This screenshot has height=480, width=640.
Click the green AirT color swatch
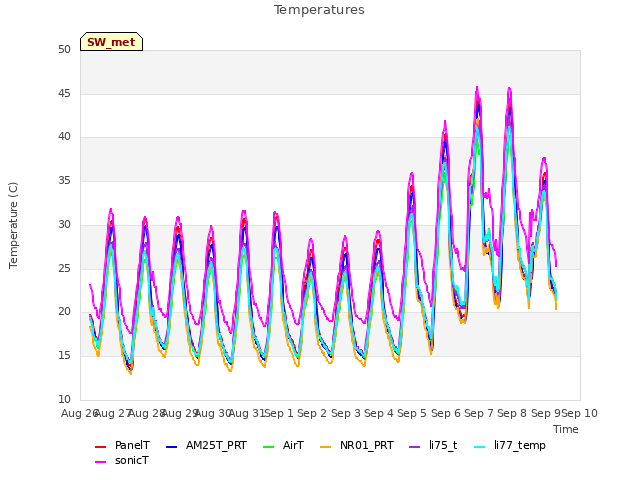[x=269, y=447]
